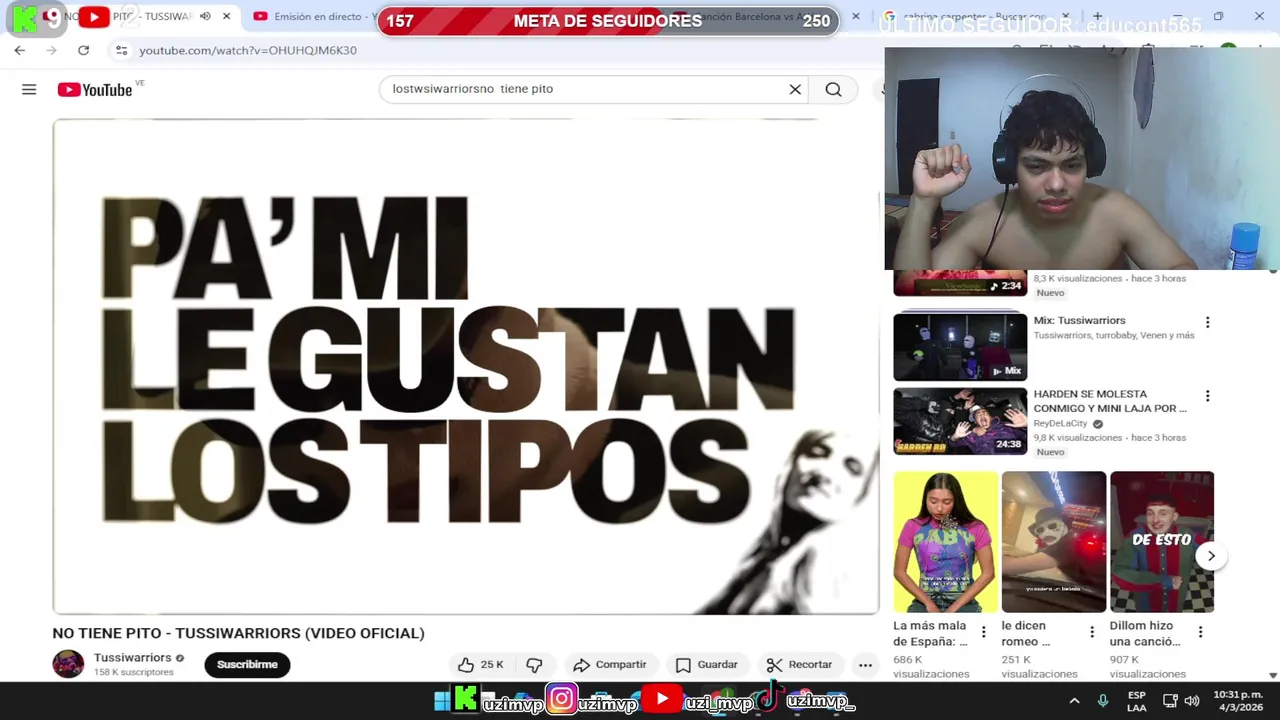This screenshot has height=720, width=1280.
Task: Go back with the browser back arrow
Action: tap(19, 50)
